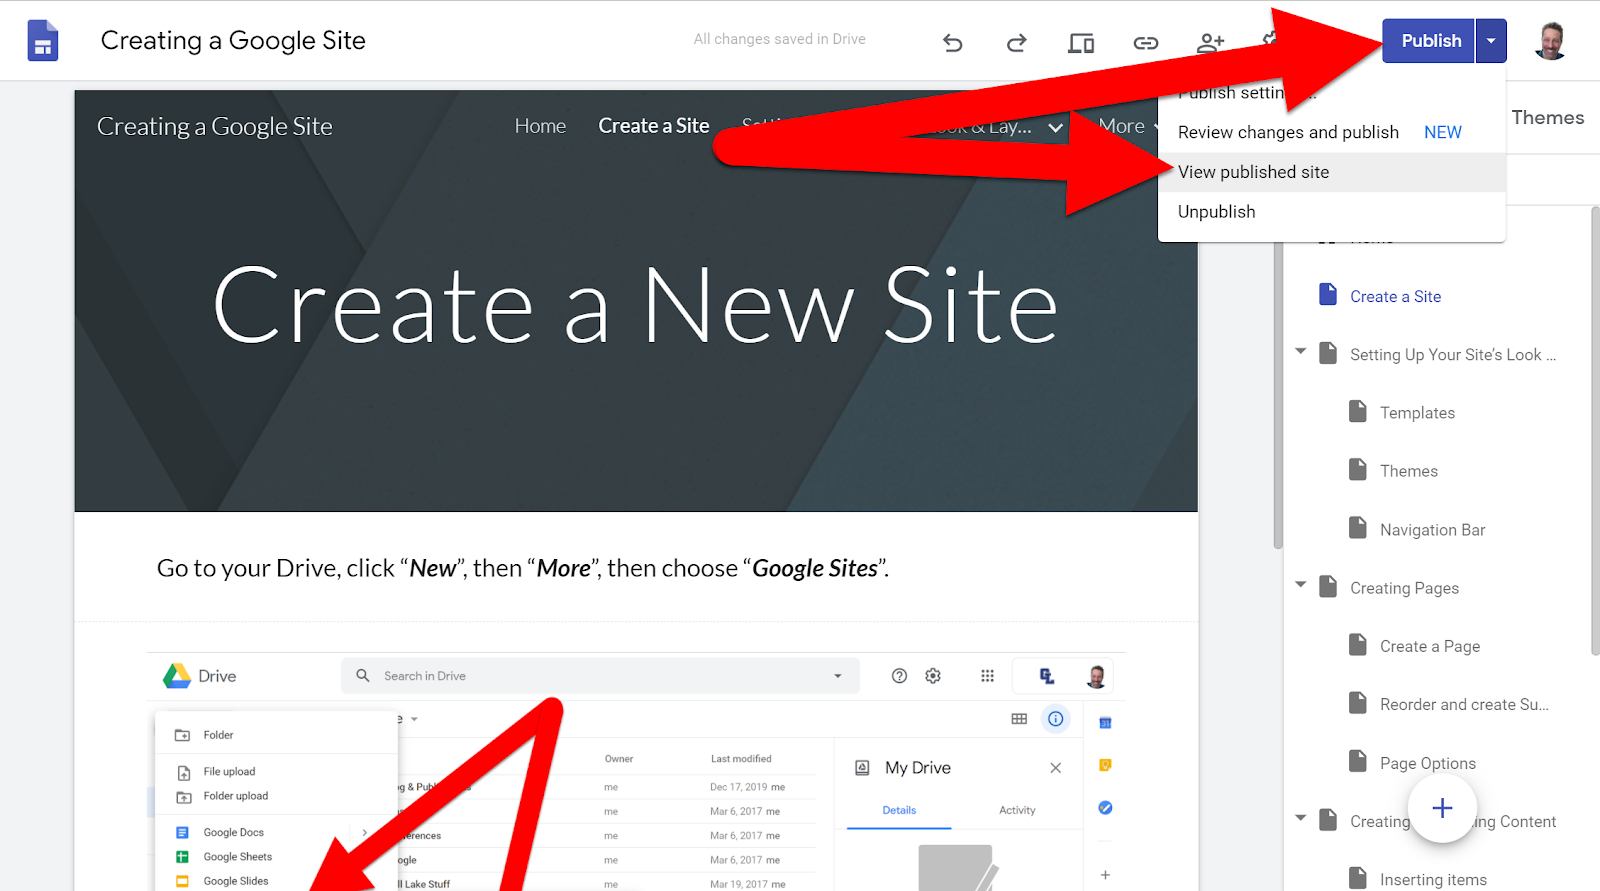Screen dimensions: 1600x891
Task: Open the Details tab in Drive panel
Action: click(x=899, y=810)
